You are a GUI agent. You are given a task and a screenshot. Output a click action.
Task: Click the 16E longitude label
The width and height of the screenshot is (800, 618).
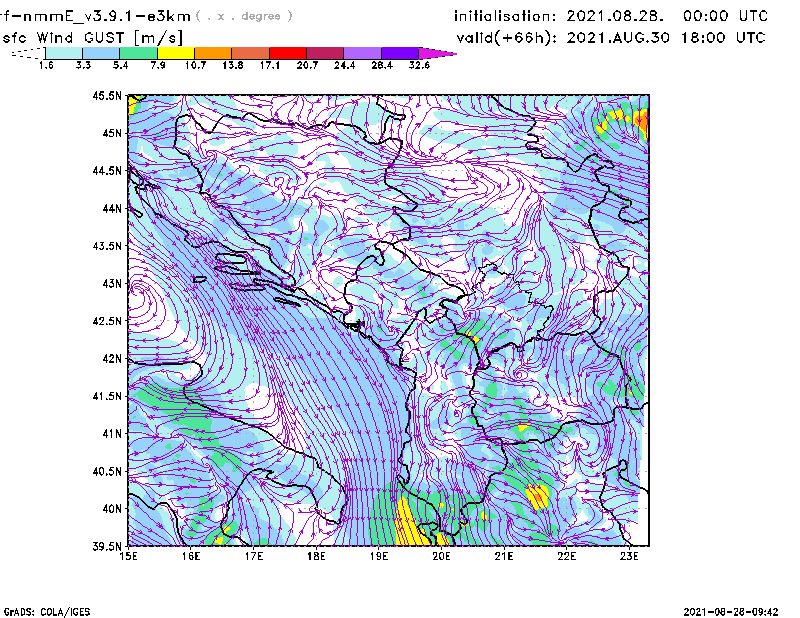click(x=191, y=556)
